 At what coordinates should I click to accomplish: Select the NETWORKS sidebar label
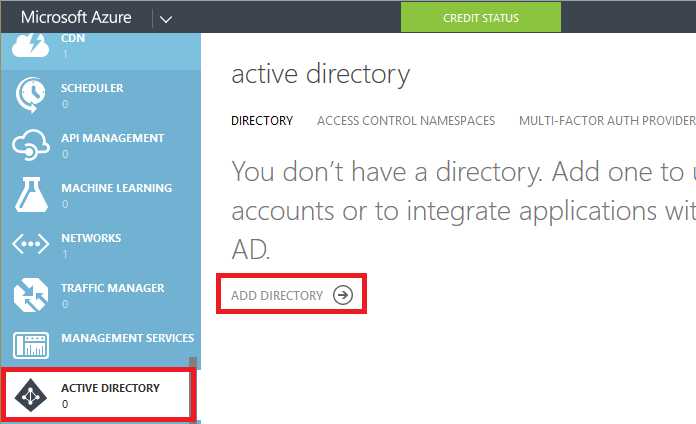(91, 238)
